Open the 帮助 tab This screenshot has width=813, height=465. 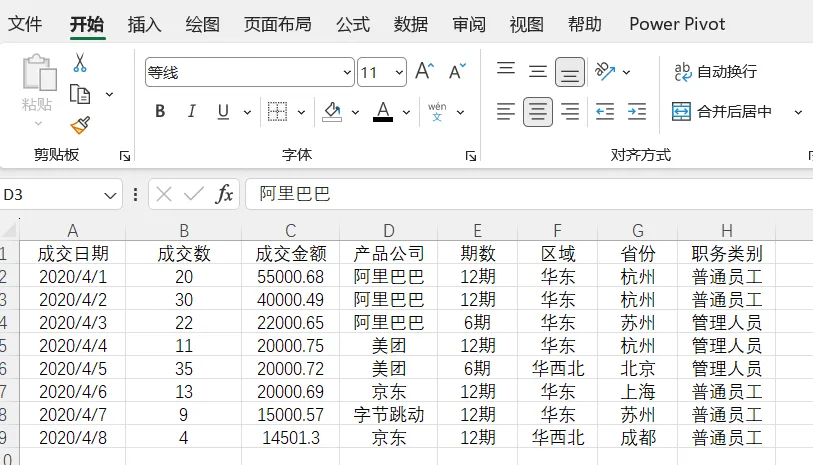(584, 24)
